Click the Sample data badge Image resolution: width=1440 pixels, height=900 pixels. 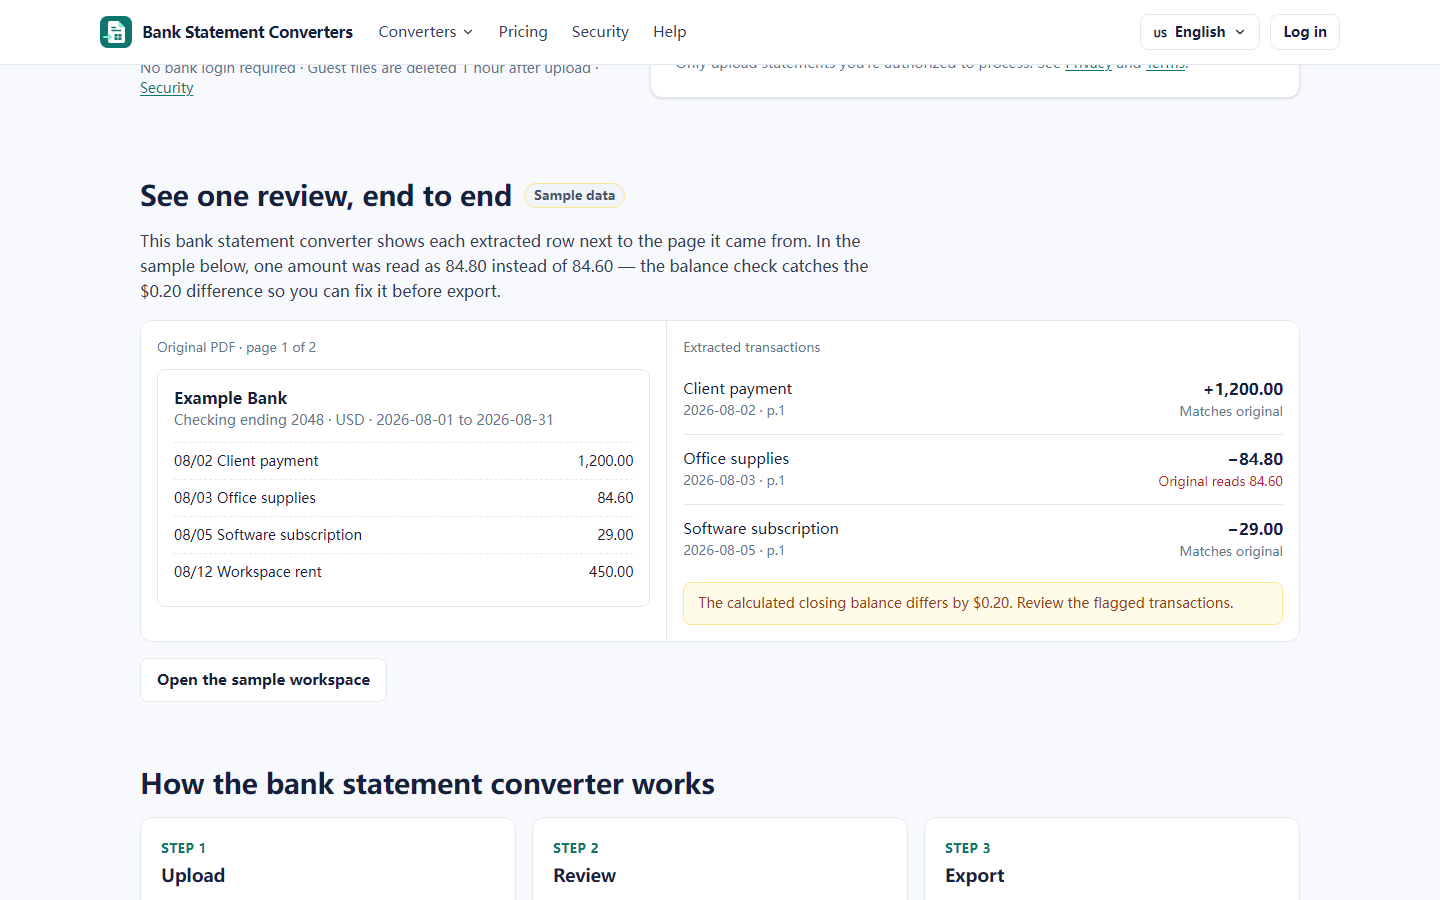coord(574,196)
